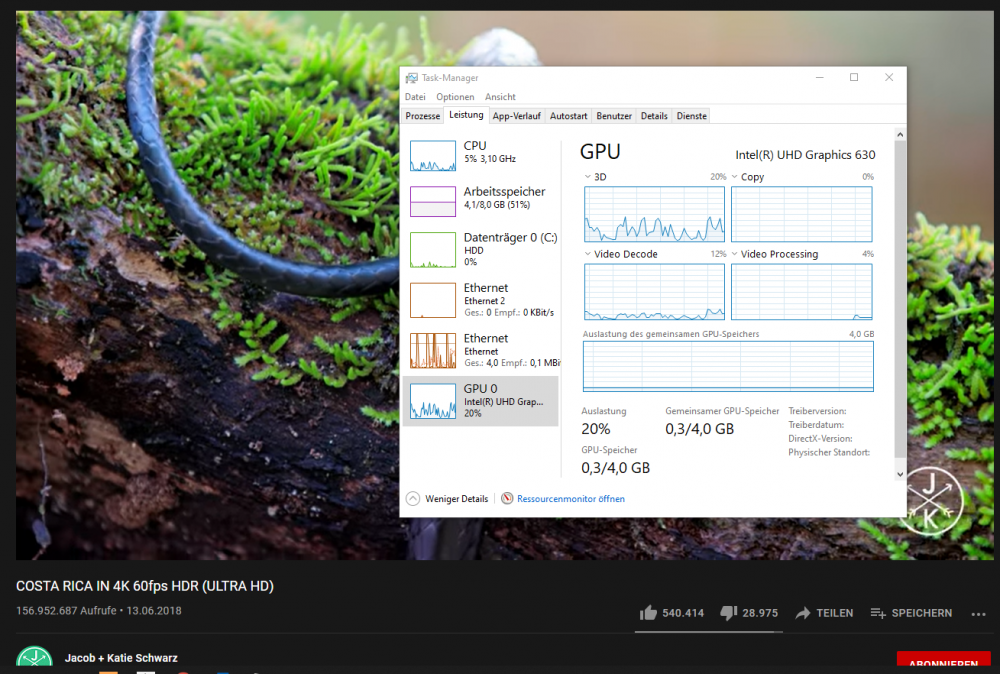1000x674 pixels.
Task: Click the 156.952.687 Aufrufe view count
Action: (x=66, y=611)
